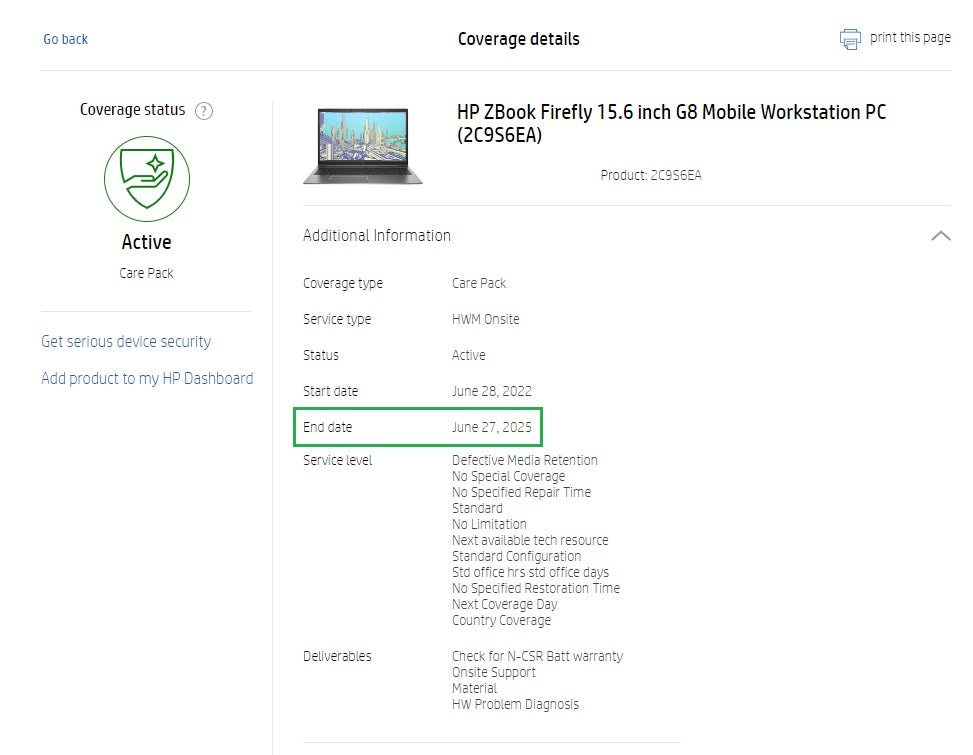The image size is (973, 755).
Task: Click the Coverage details page title
Action: [x=519, y=39]
